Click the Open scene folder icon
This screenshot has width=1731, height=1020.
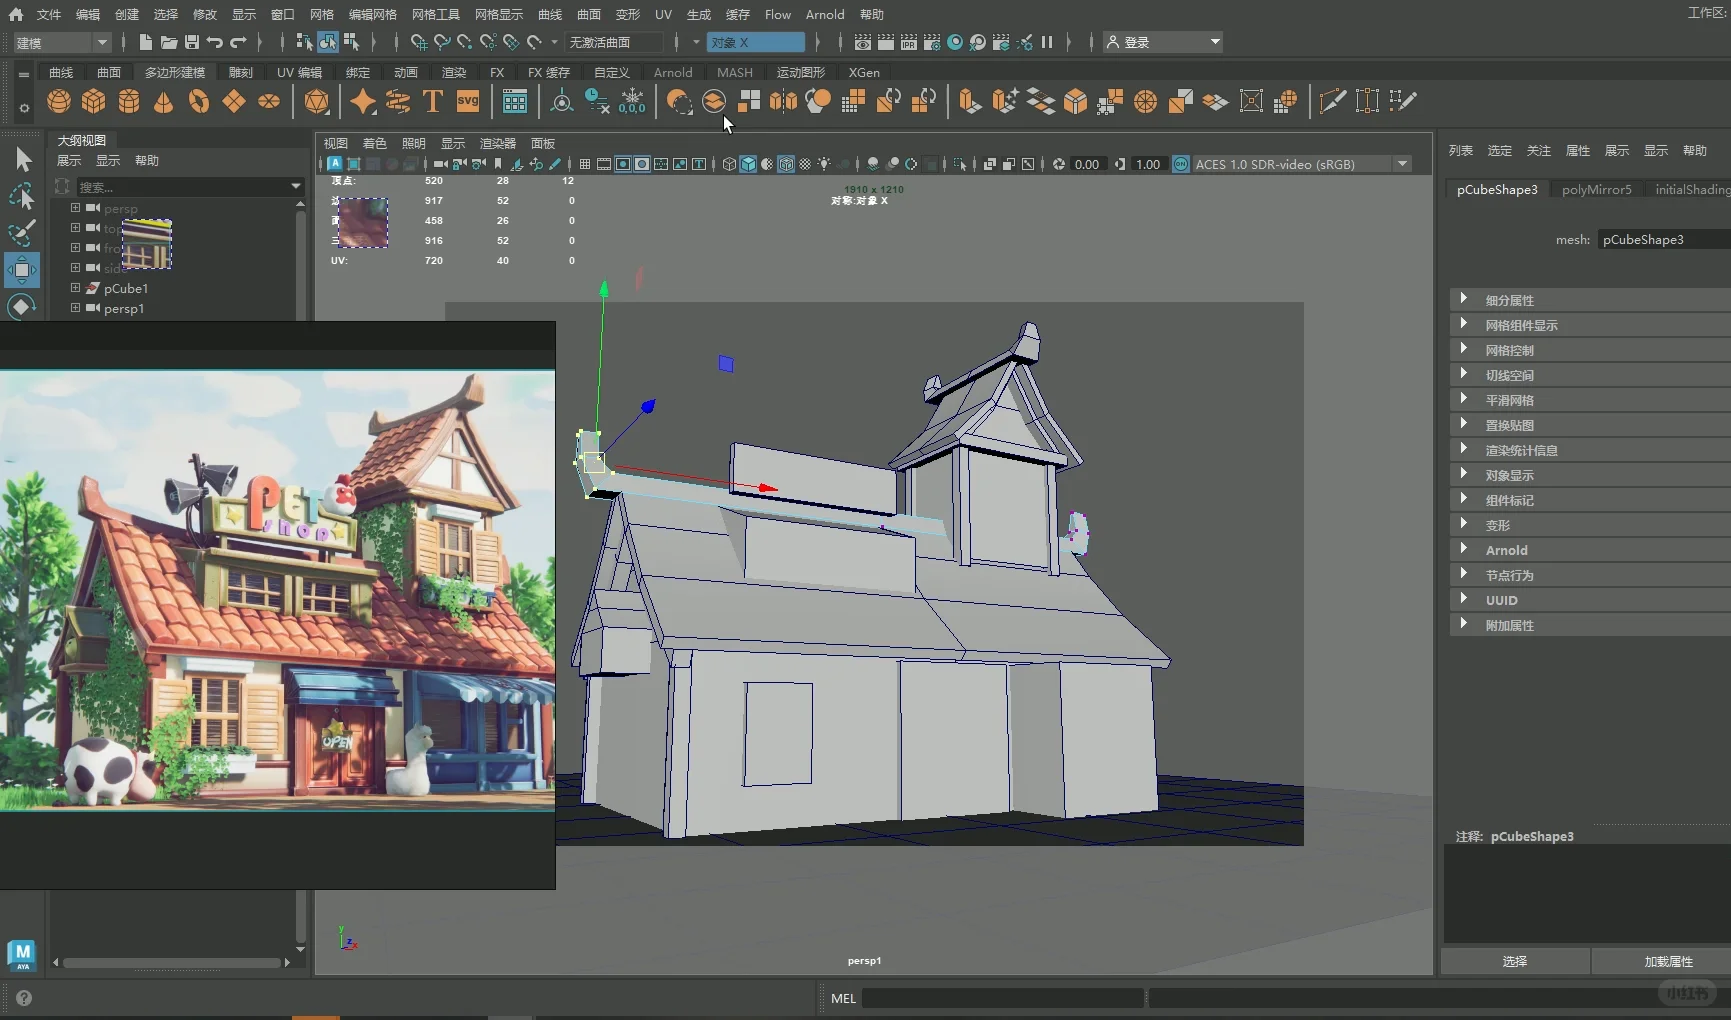pyautogui.click(x=169, y=42)
